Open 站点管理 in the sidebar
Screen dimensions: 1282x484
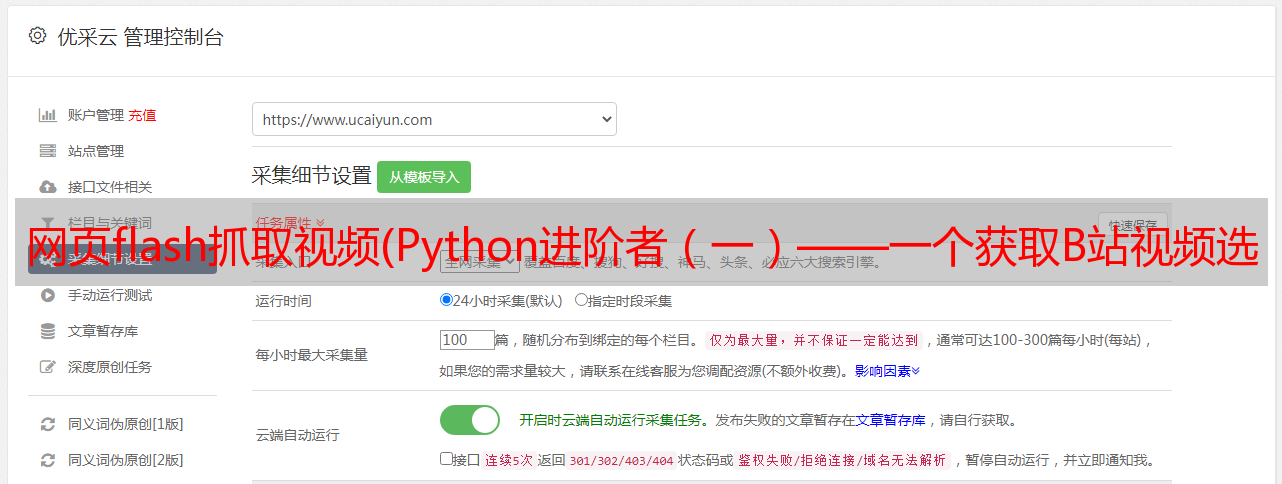point(96,151)
